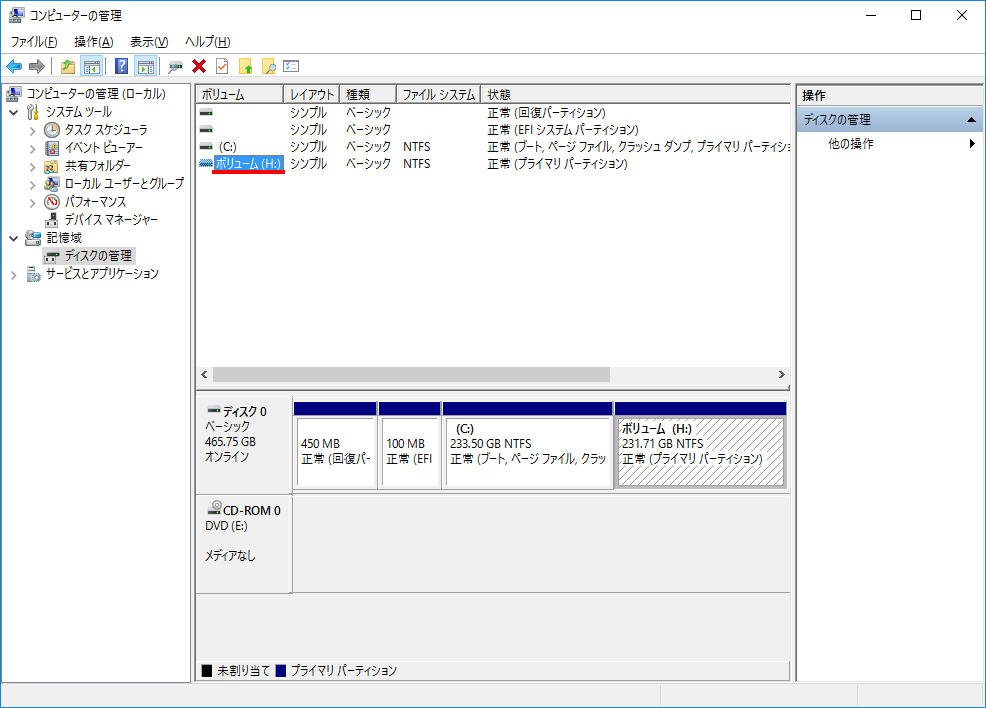The height and width of the screenshot is (708, 986).
Task: Open the ヘルプ(H) menu
Action: pos(208,41)
